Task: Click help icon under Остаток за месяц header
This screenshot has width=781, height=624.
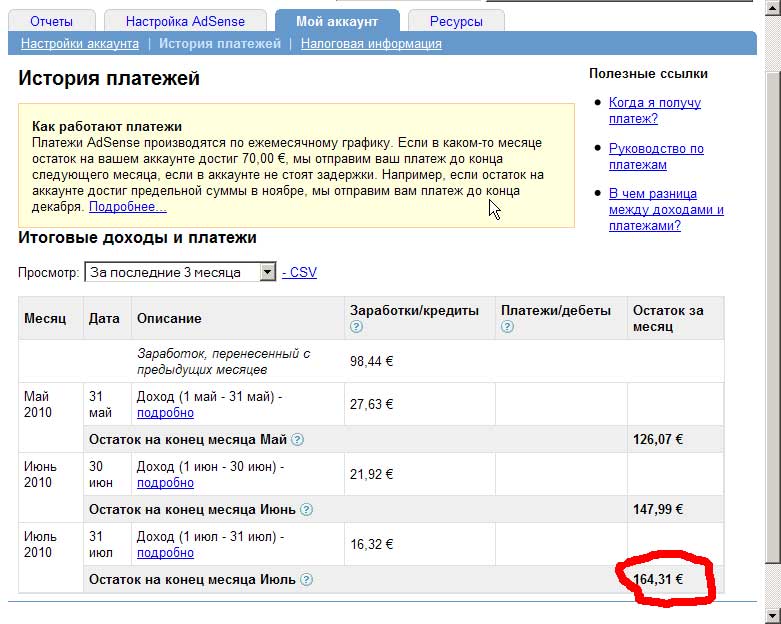Action: (640, 343)
